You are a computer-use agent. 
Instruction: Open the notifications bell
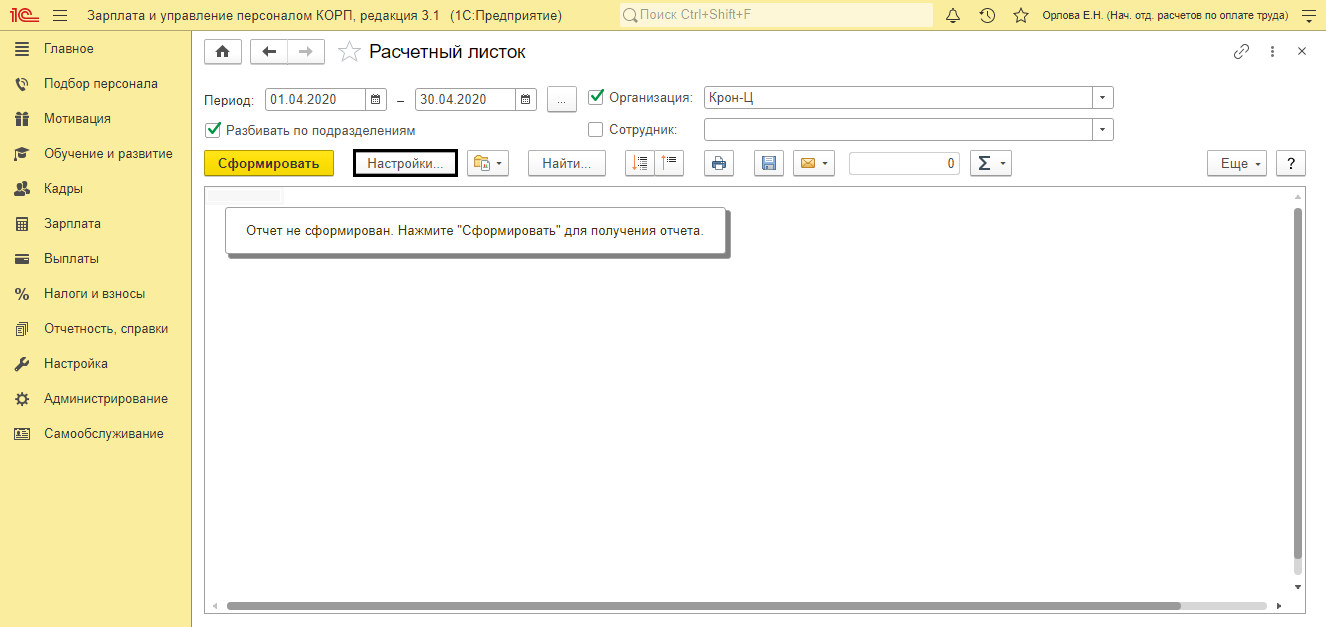point(952,16)
